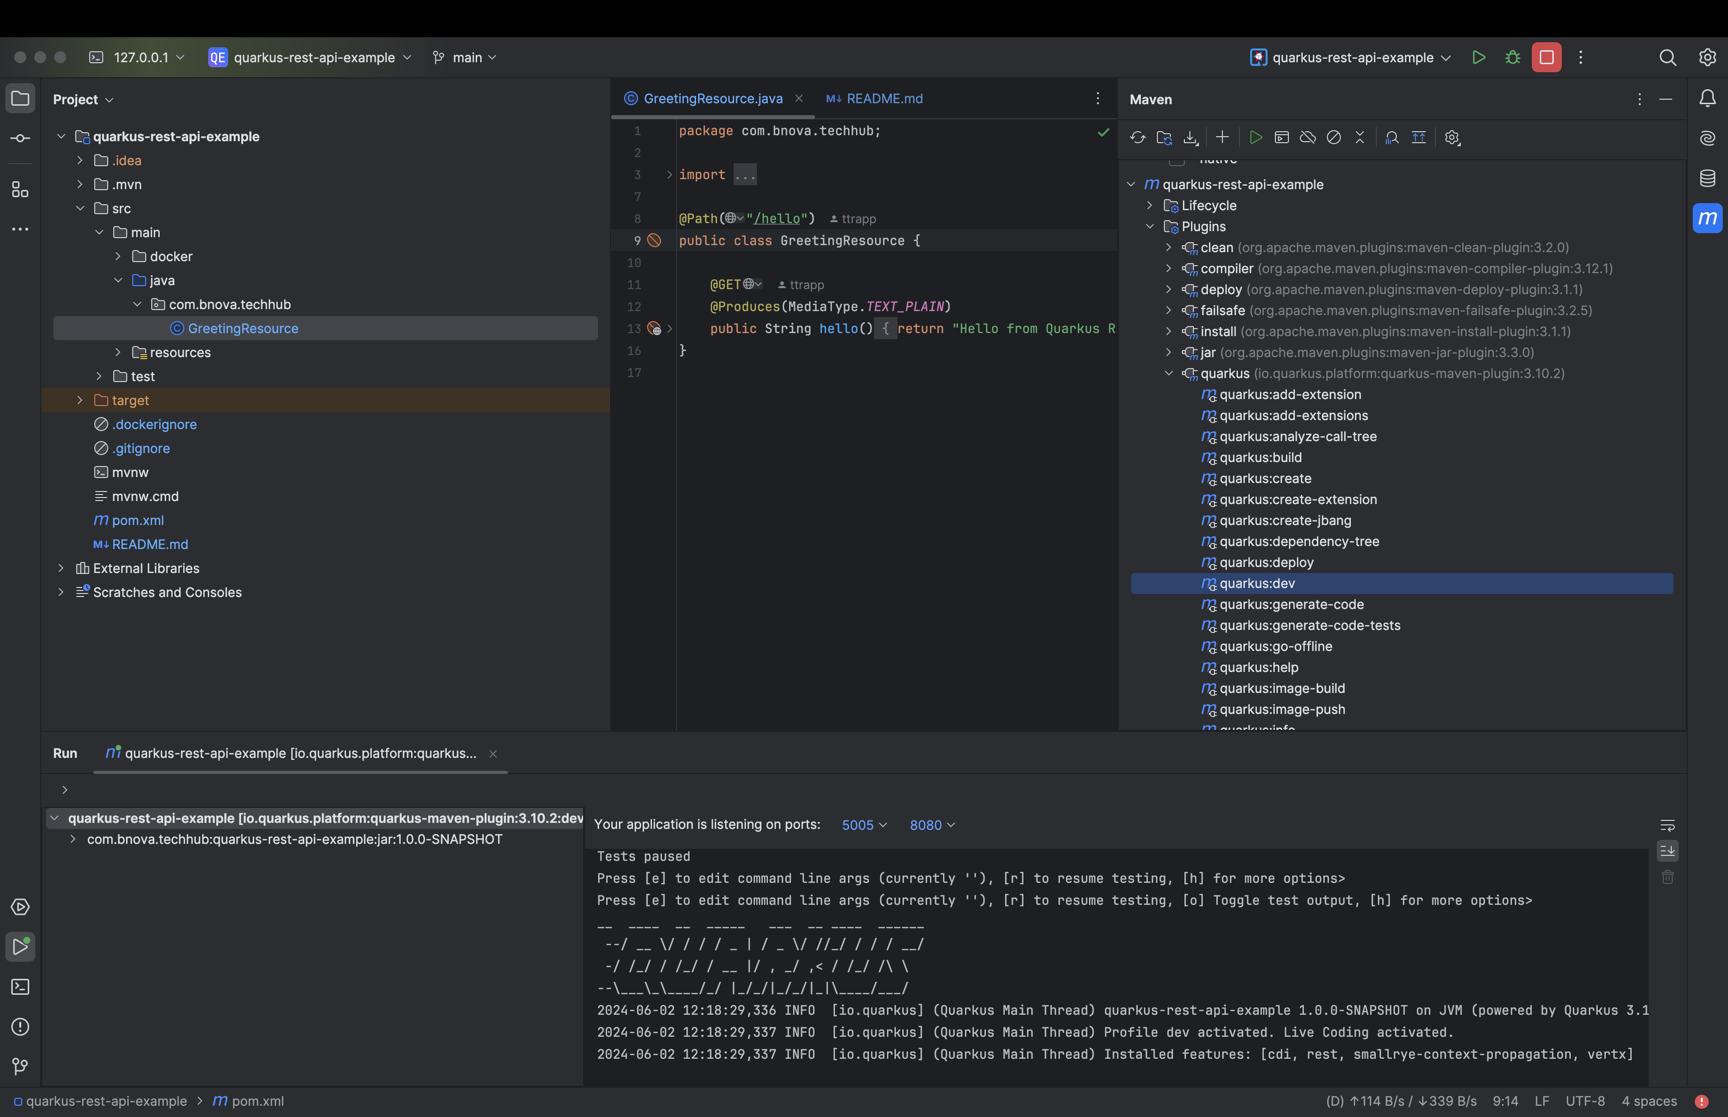
Task: Click the Maven sidebar button
Action: pos(1708,218)
